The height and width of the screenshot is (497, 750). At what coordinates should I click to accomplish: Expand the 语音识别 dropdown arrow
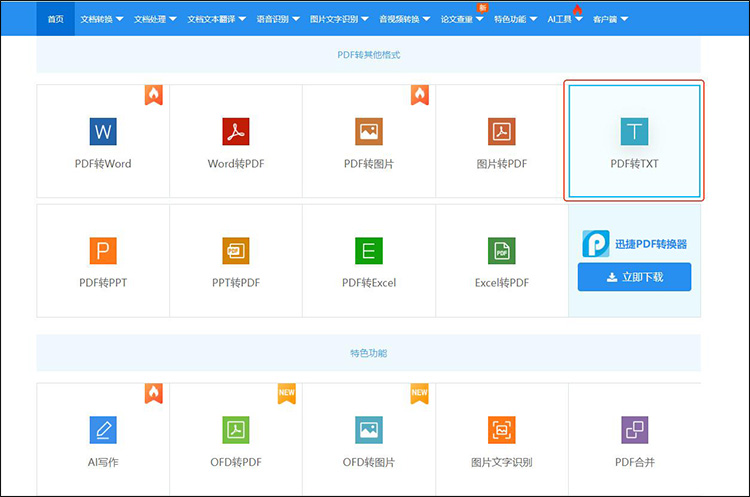[296, 19]
